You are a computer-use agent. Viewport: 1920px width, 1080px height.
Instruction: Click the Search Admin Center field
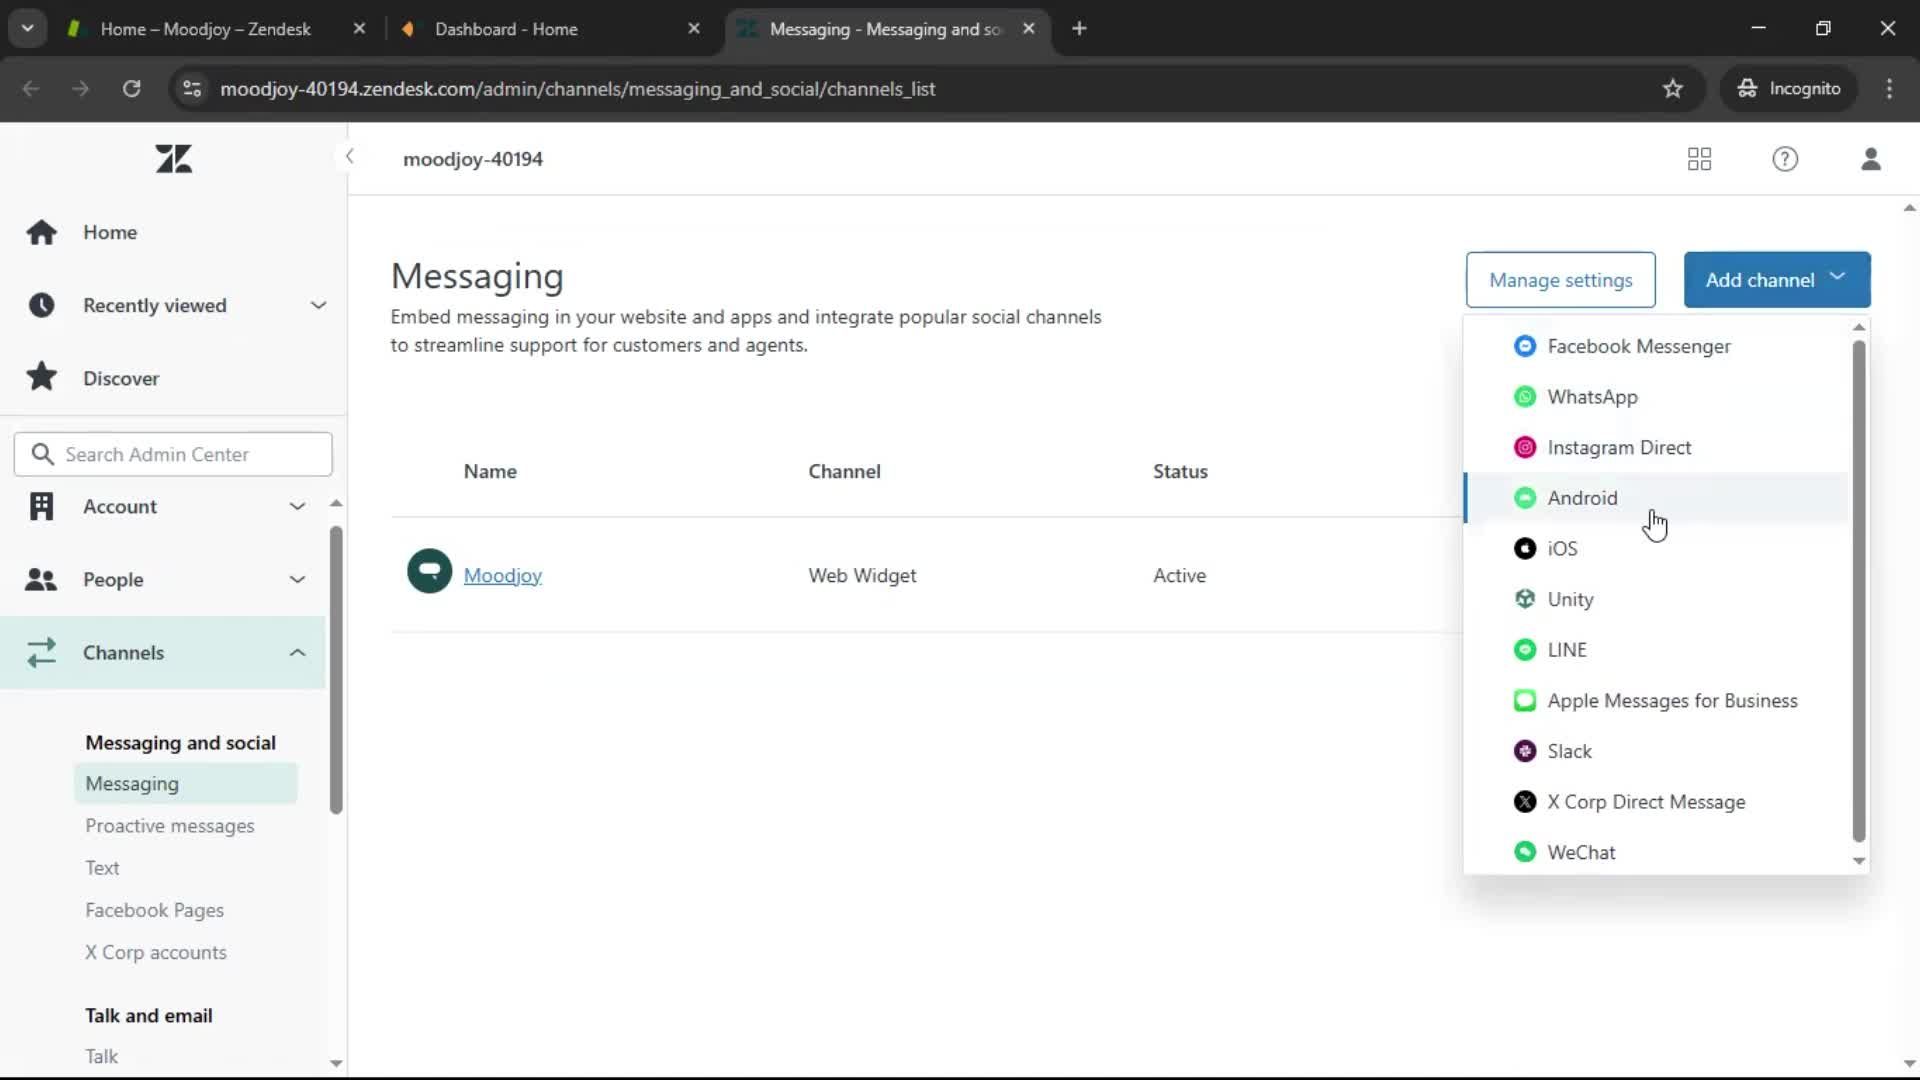click(x=173, y=454)
